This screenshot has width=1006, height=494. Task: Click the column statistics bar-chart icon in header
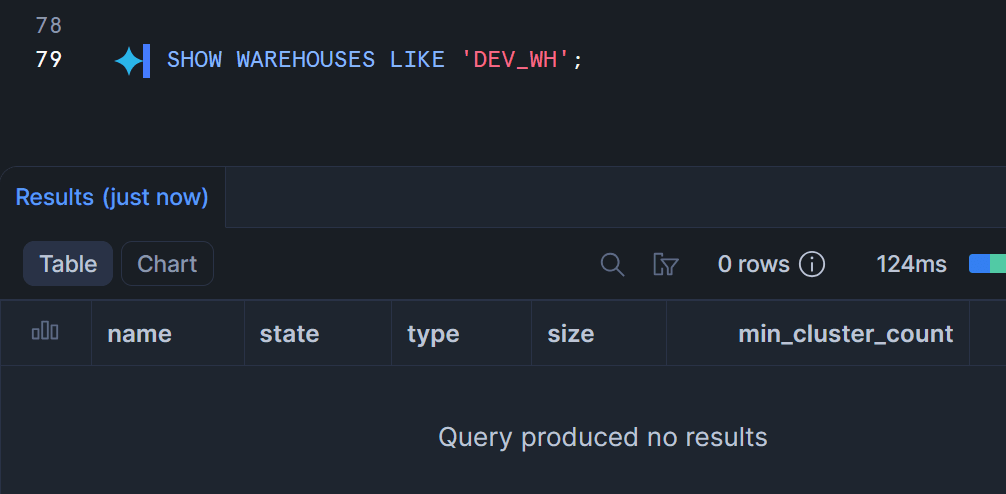[45, 332]
